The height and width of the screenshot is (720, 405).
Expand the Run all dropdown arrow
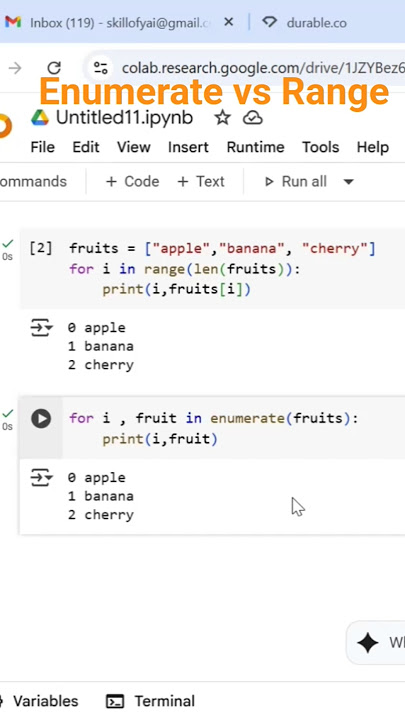349,182
